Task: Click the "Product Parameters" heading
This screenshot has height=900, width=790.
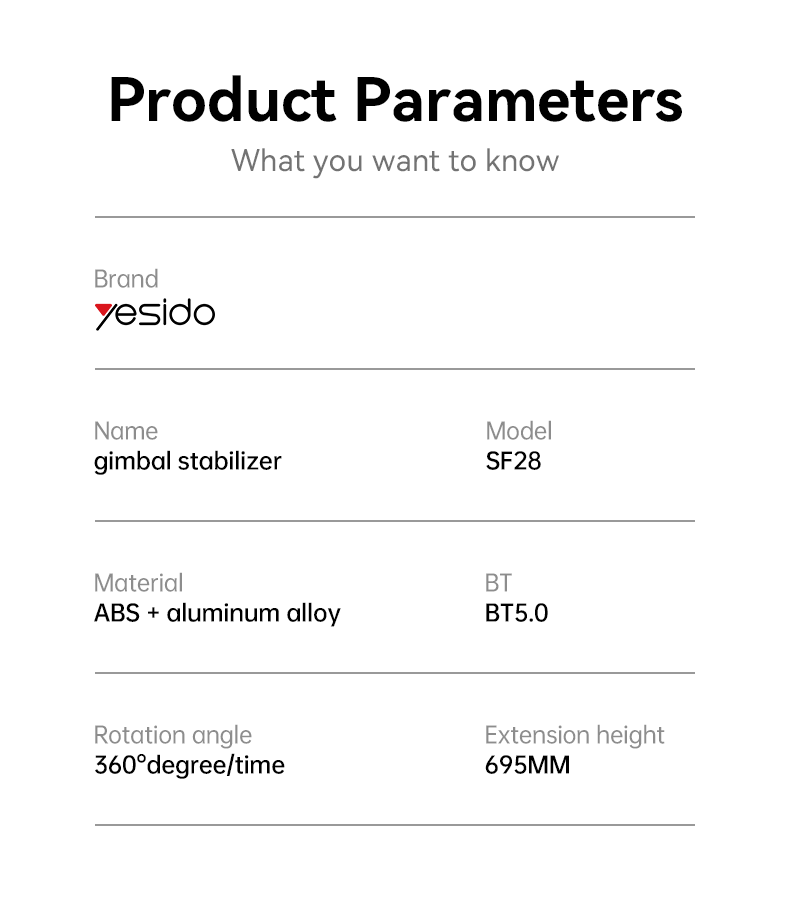Action: 395,100
